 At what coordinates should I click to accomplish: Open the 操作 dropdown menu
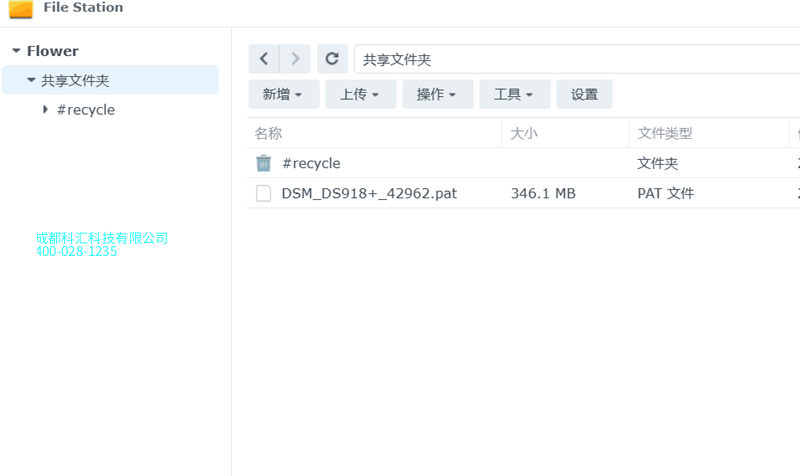438,94
